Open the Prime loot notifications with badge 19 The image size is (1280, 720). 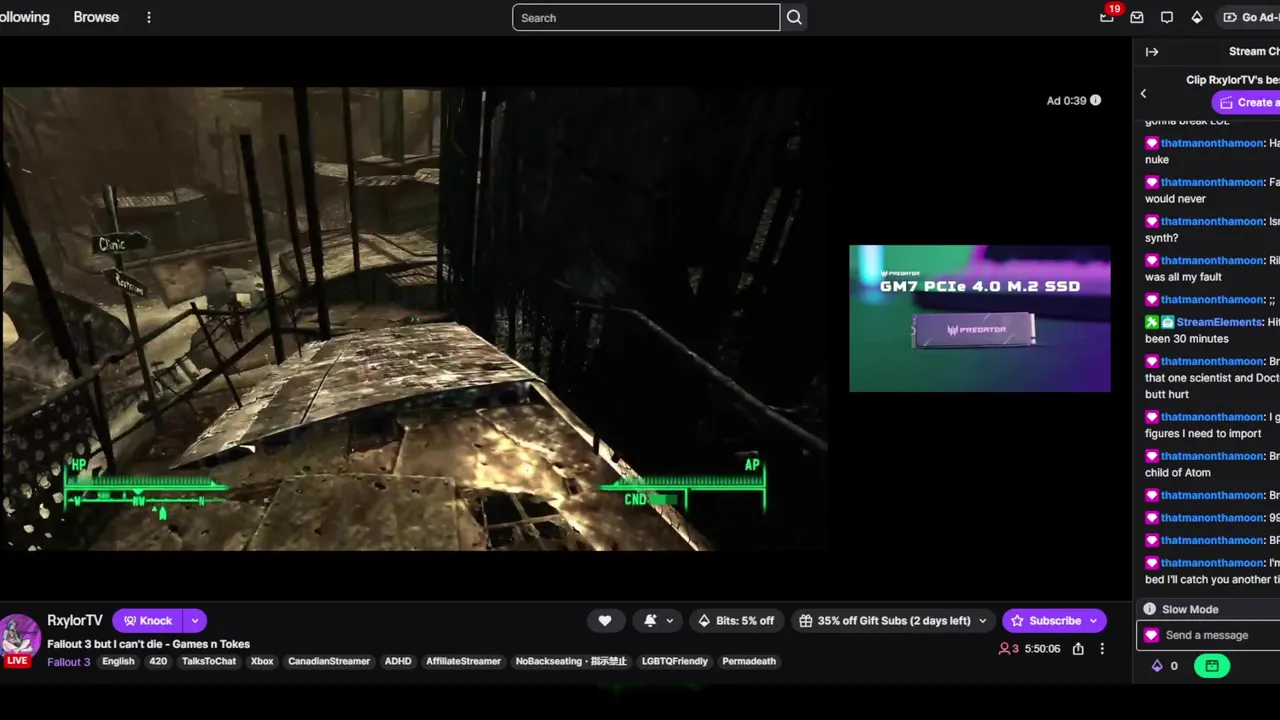coord(1107,17)
